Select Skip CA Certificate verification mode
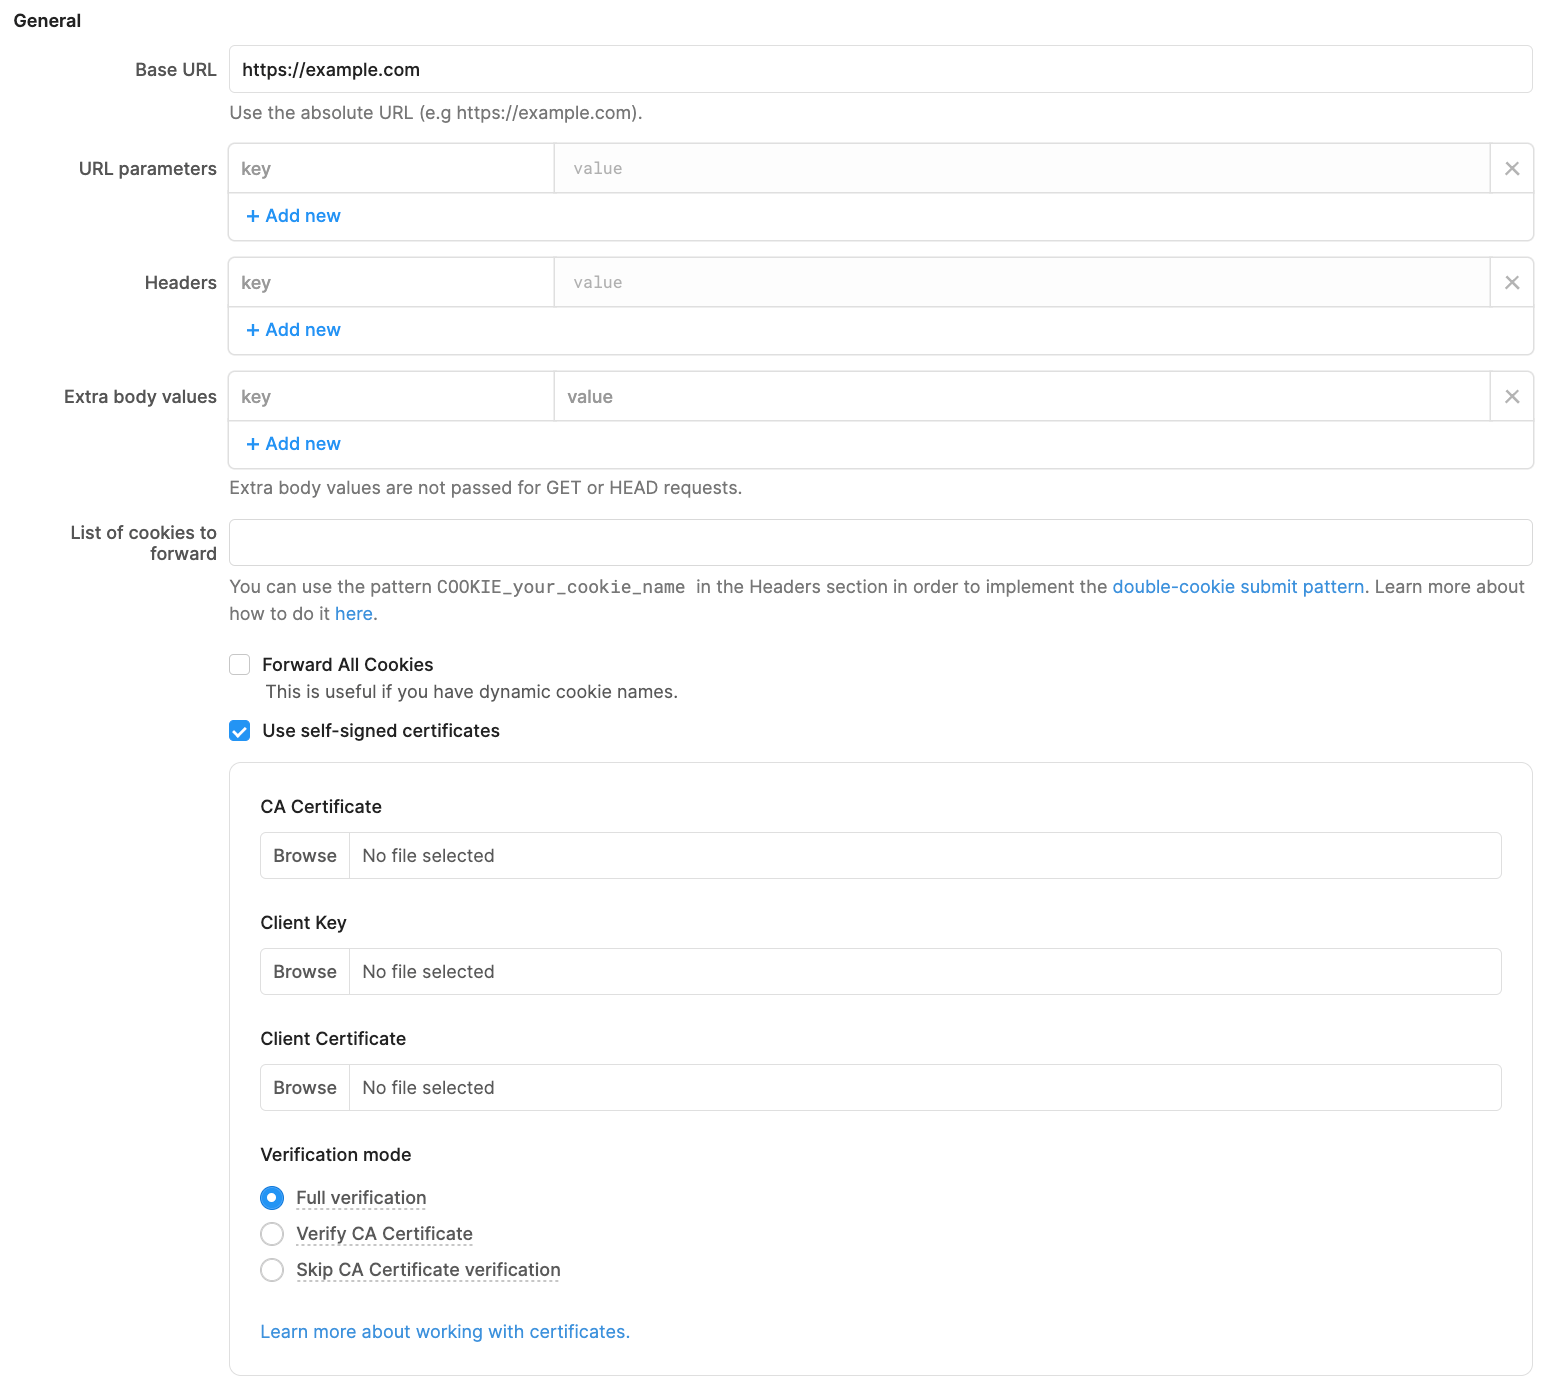The image size is (1558, 1394). point(272,1270)
